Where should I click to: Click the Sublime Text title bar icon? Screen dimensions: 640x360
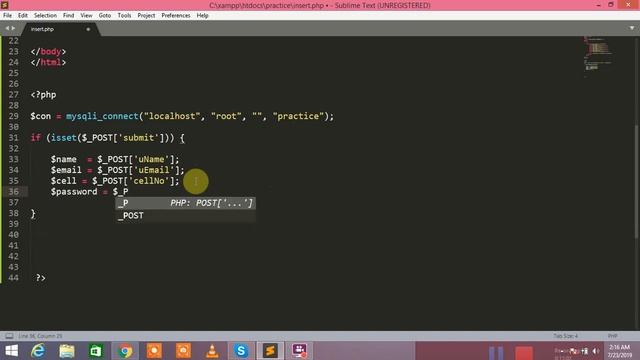[4, 4]
